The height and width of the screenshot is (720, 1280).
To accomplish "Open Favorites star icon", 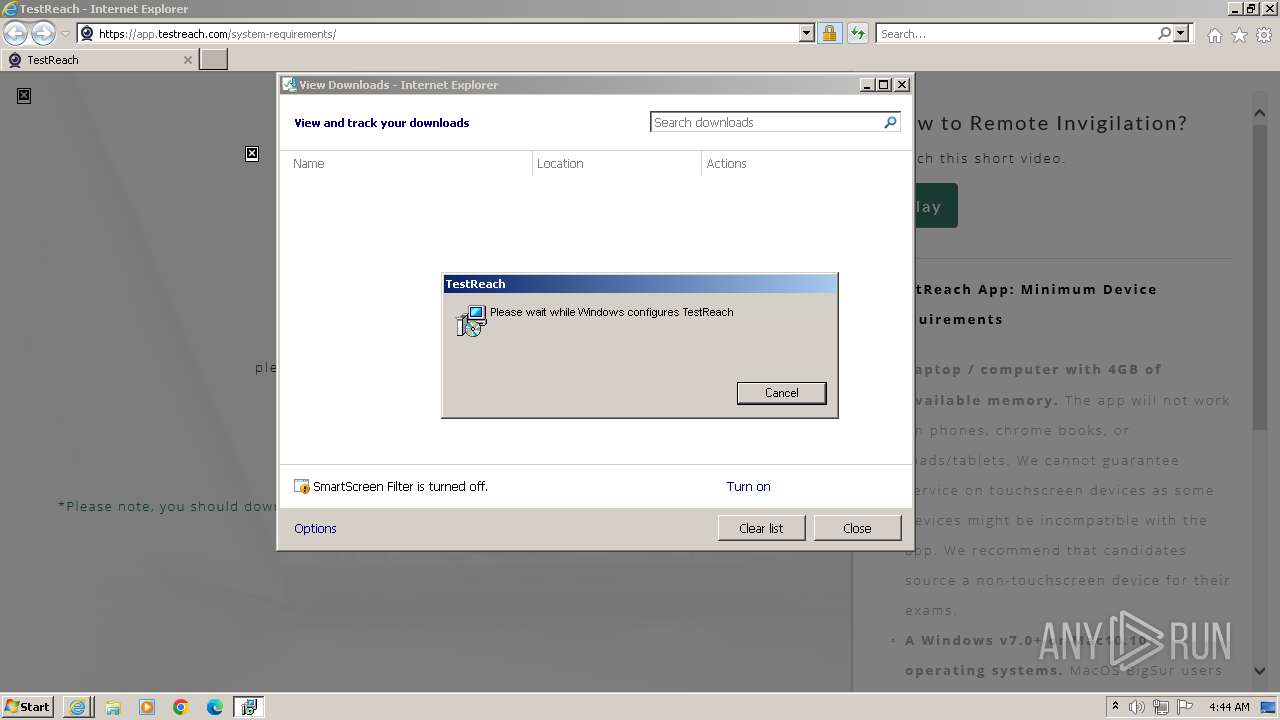I will click(1239, 35).
